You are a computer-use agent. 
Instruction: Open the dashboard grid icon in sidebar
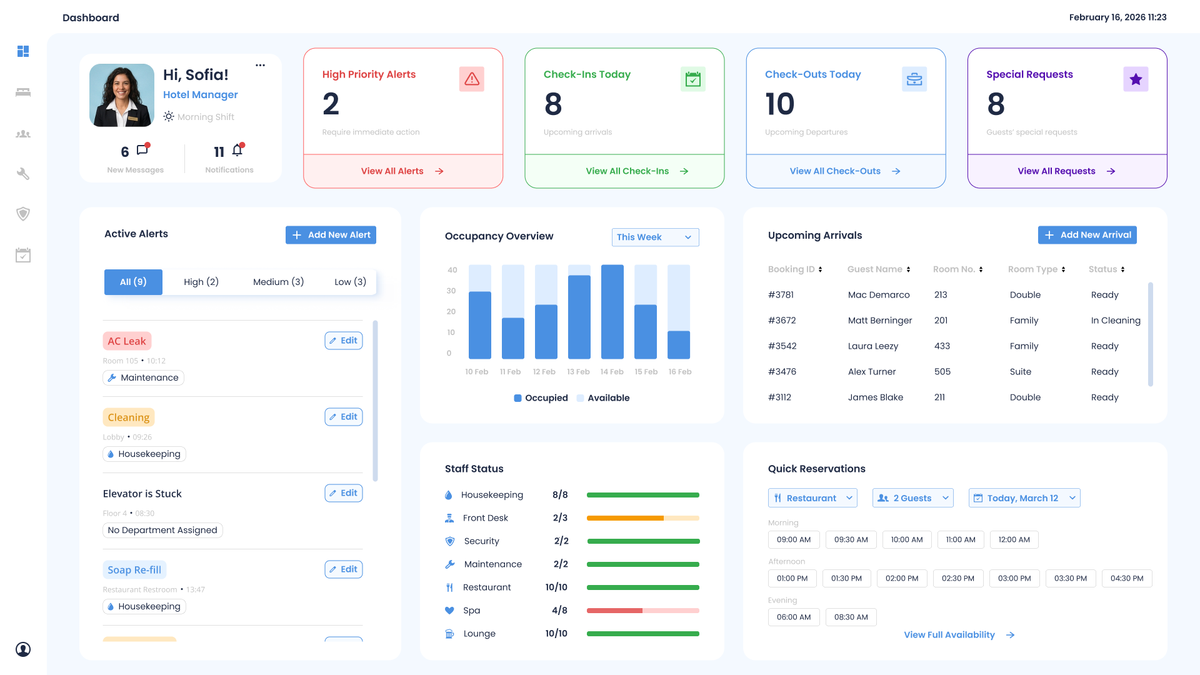[x=23, y=51]
